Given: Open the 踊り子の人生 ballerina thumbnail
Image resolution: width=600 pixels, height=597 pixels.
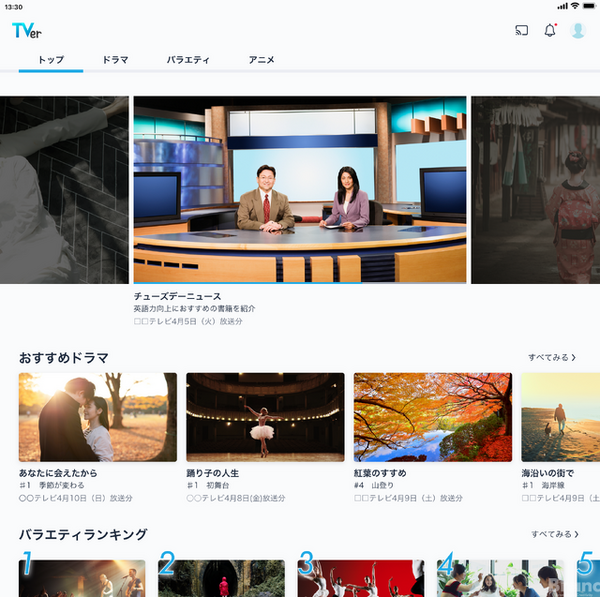Looking at the screenshot, I should [265, 417].
